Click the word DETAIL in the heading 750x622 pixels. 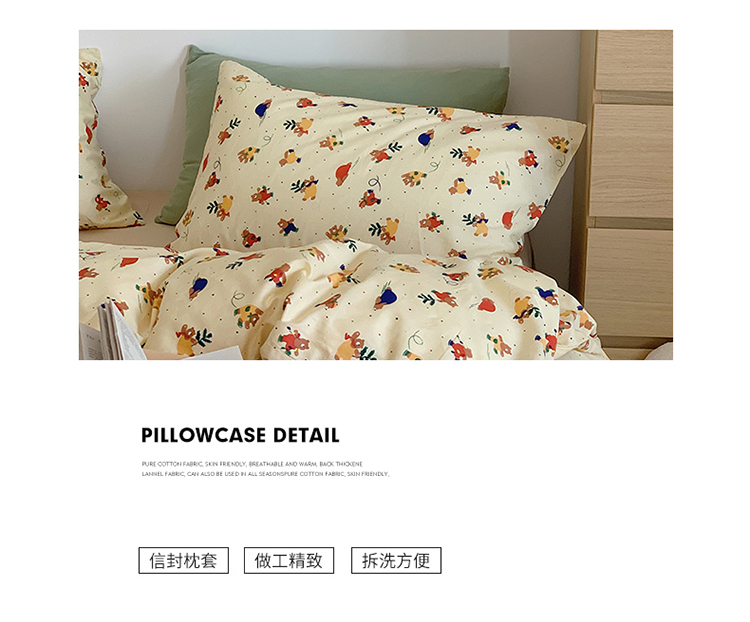[x=306, y=435]
